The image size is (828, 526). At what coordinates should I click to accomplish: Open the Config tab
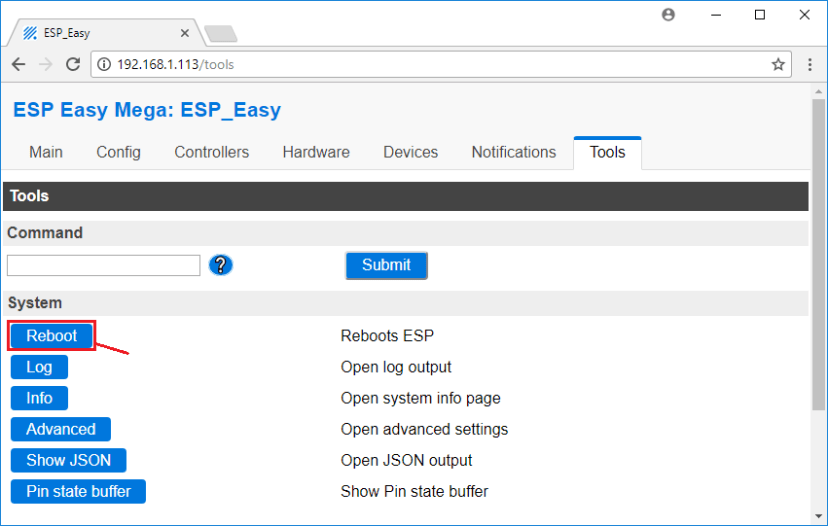coord(118,152)
